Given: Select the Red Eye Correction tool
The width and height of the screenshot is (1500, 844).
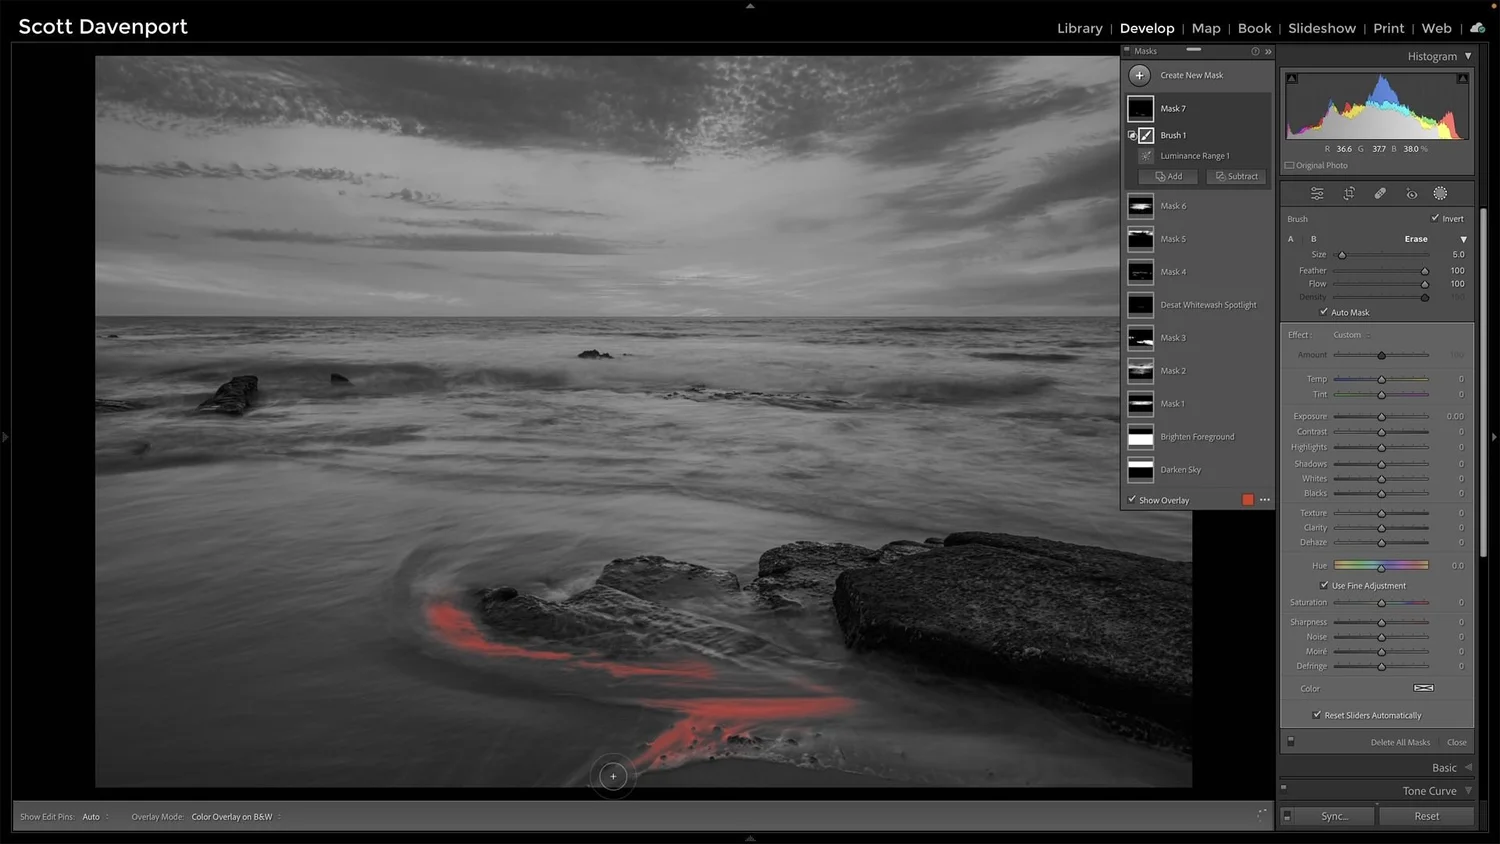Looking at the screenshot, I should pyautogui.click(x=1412, y=193).
